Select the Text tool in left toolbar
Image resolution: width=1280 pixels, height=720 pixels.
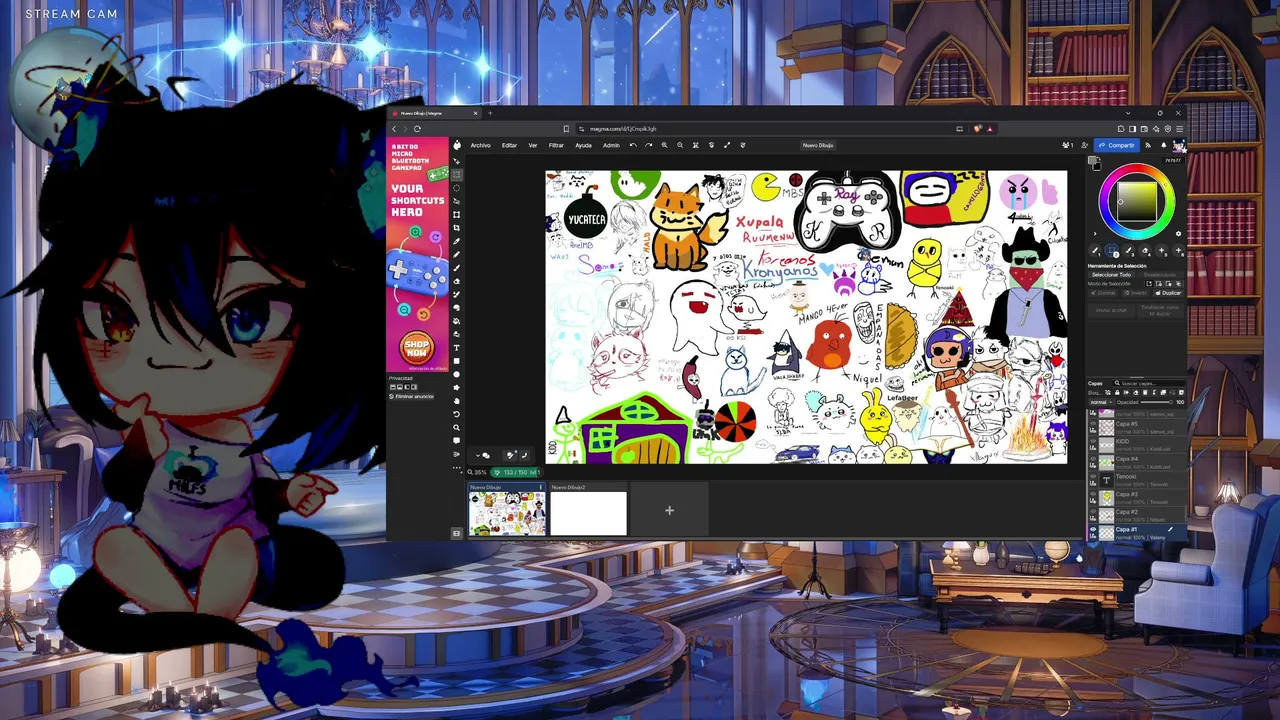(457, 348)
